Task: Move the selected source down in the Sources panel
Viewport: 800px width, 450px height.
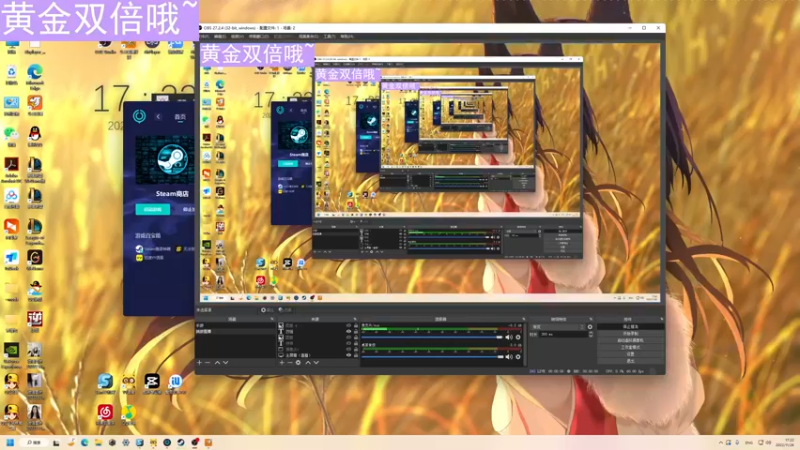Action: (316, 362)
